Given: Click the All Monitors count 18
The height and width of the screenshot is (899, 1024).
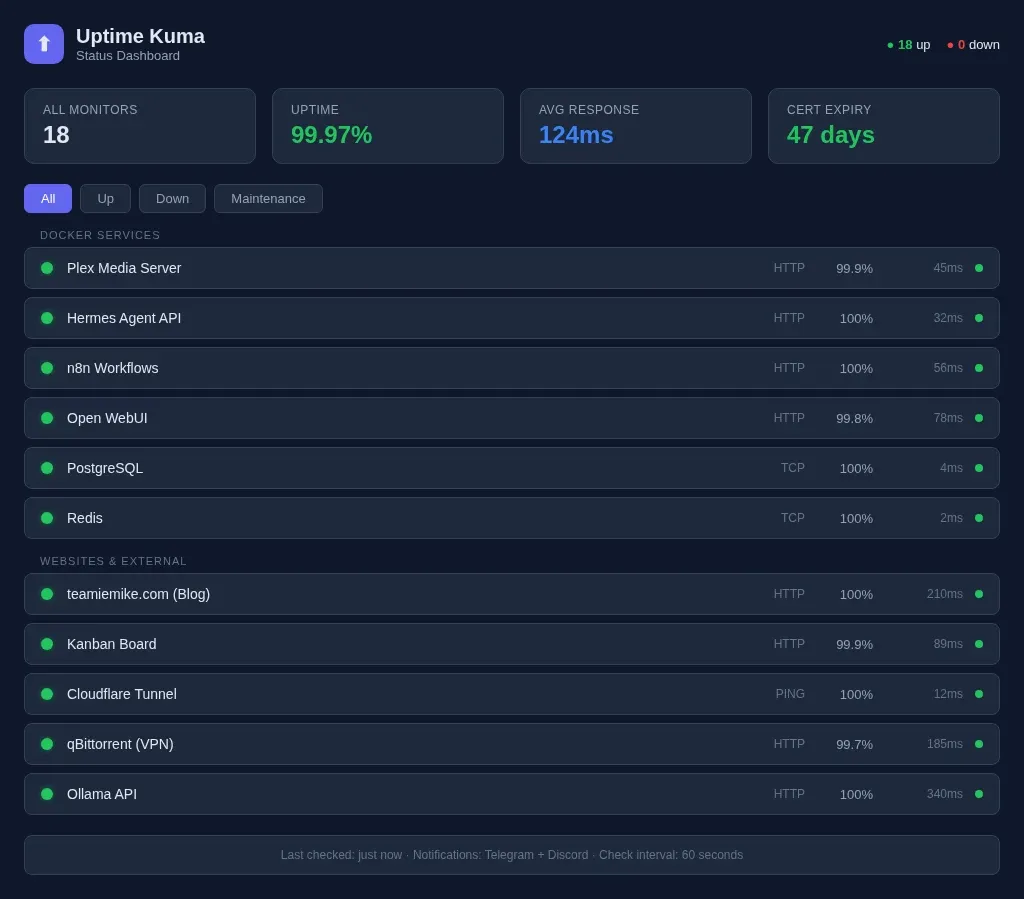Looking at the screenshot, I should pyautogui.click(x=56, y=134).
